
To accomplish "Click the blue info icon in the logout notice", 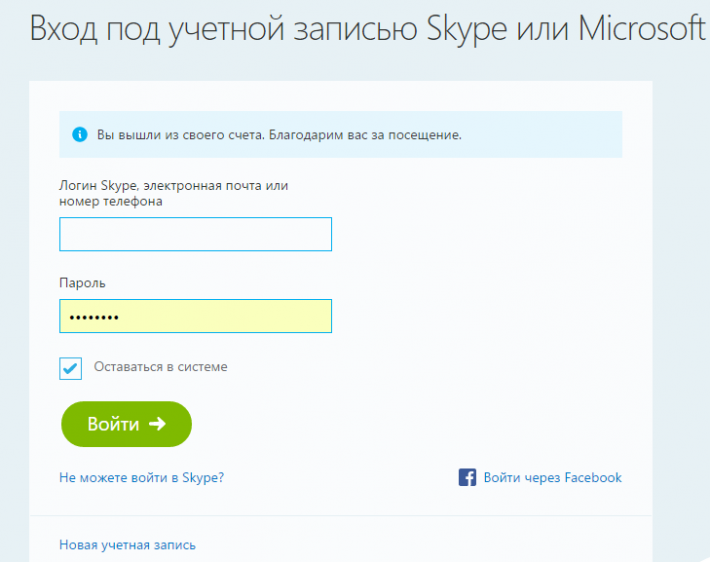I will click(x=80, y=134).
